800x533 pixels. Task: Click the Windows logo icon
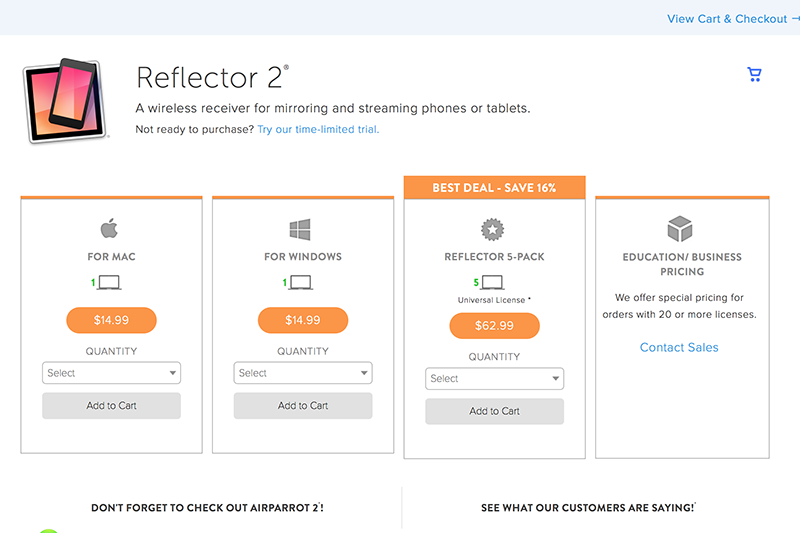tap(302, 229)
